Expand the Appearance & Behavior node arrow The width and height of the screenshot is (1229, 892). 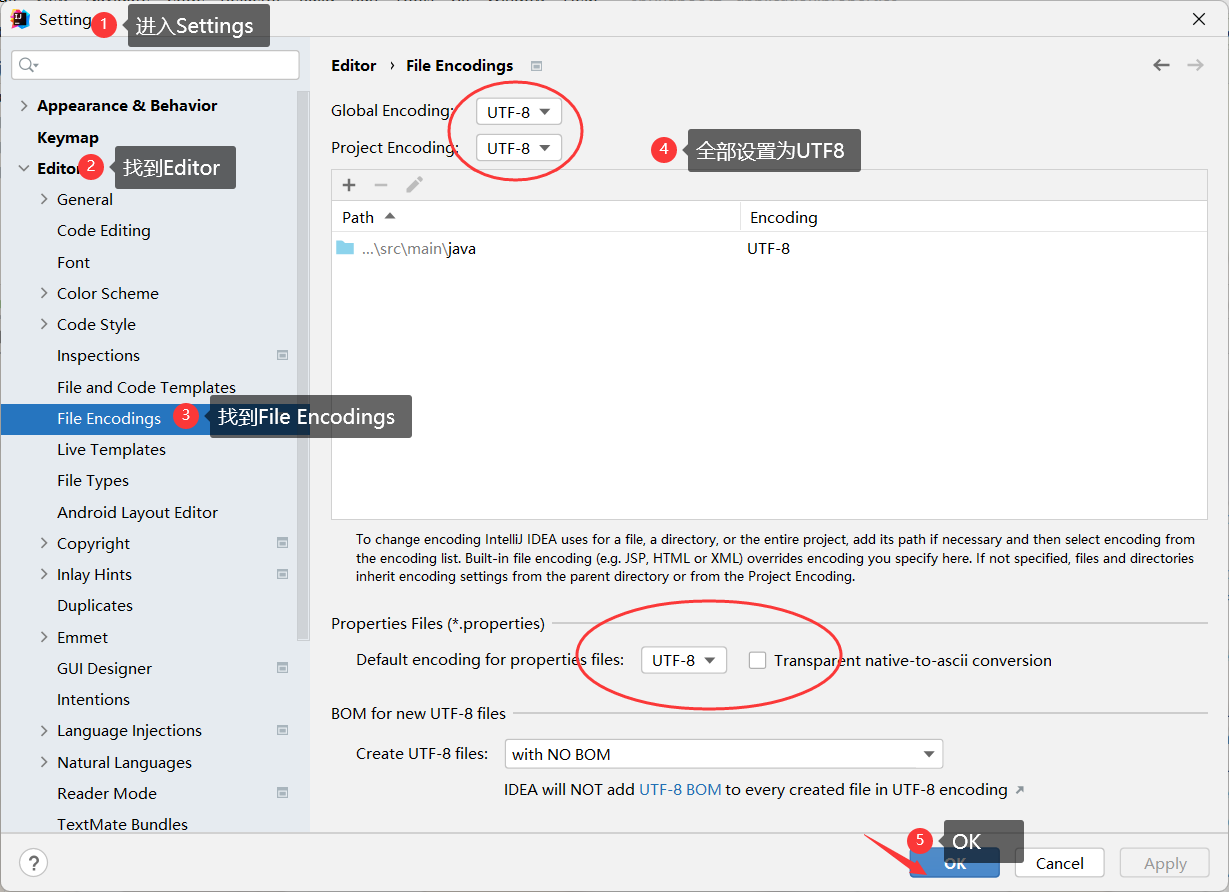click(x=24, y=106)
